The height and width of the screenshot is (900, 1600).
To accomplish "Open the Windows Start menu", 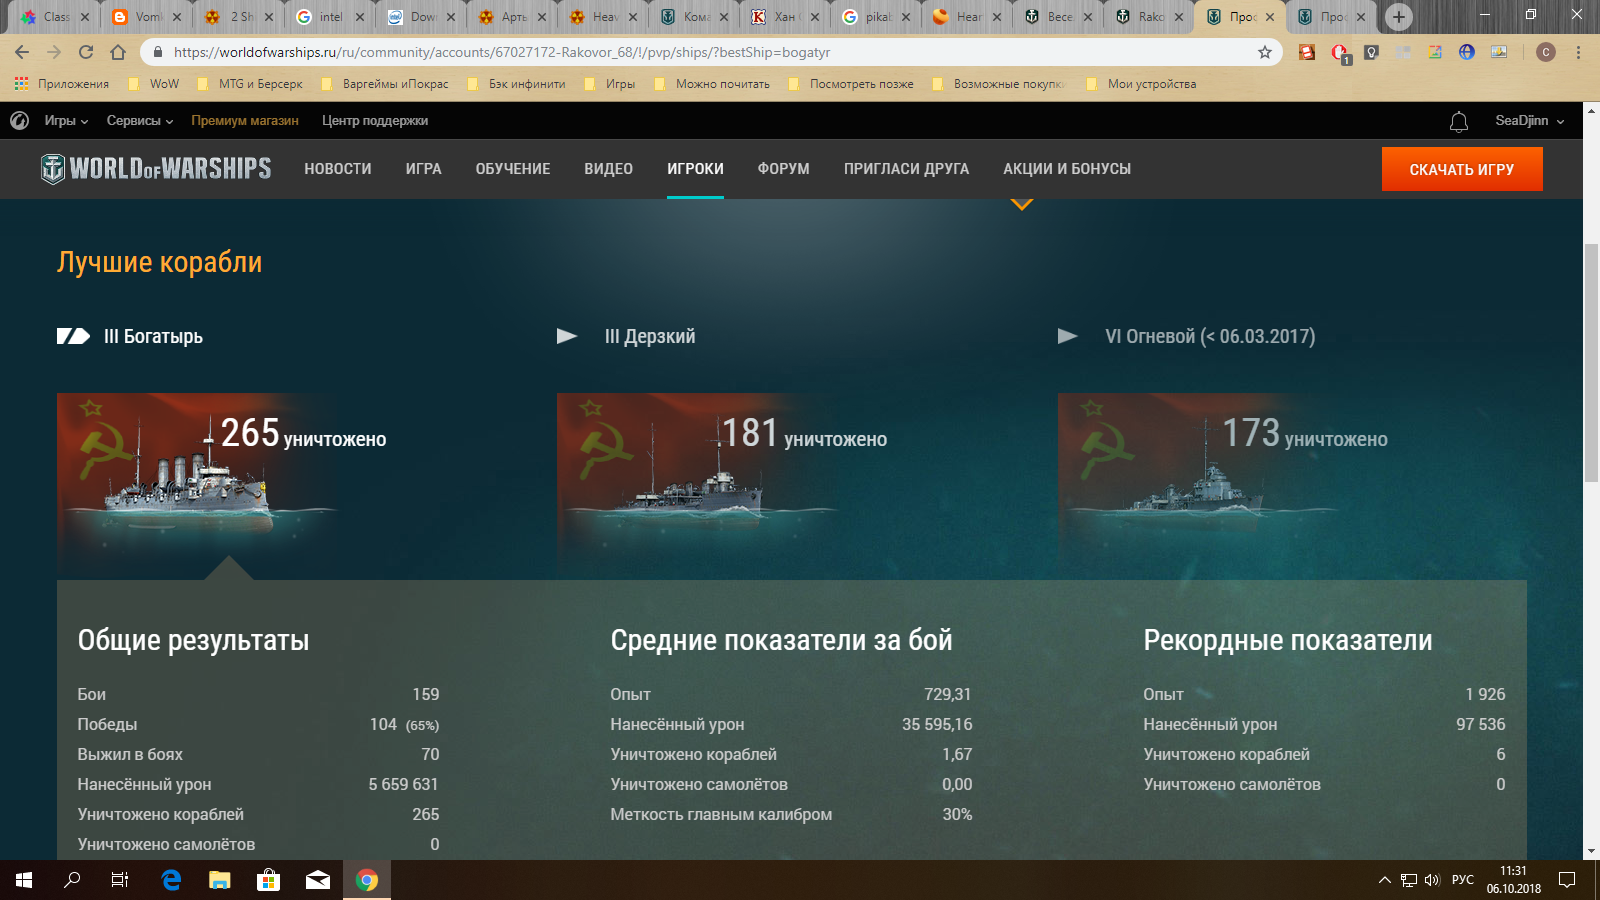I will point(24,880).
